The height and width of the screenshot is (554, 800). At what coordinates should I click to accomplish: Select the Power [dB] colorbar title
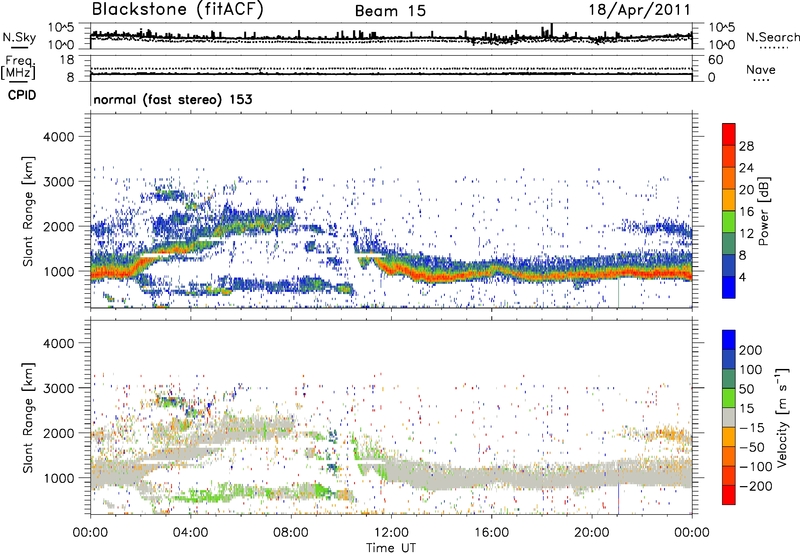click(764, 211)
